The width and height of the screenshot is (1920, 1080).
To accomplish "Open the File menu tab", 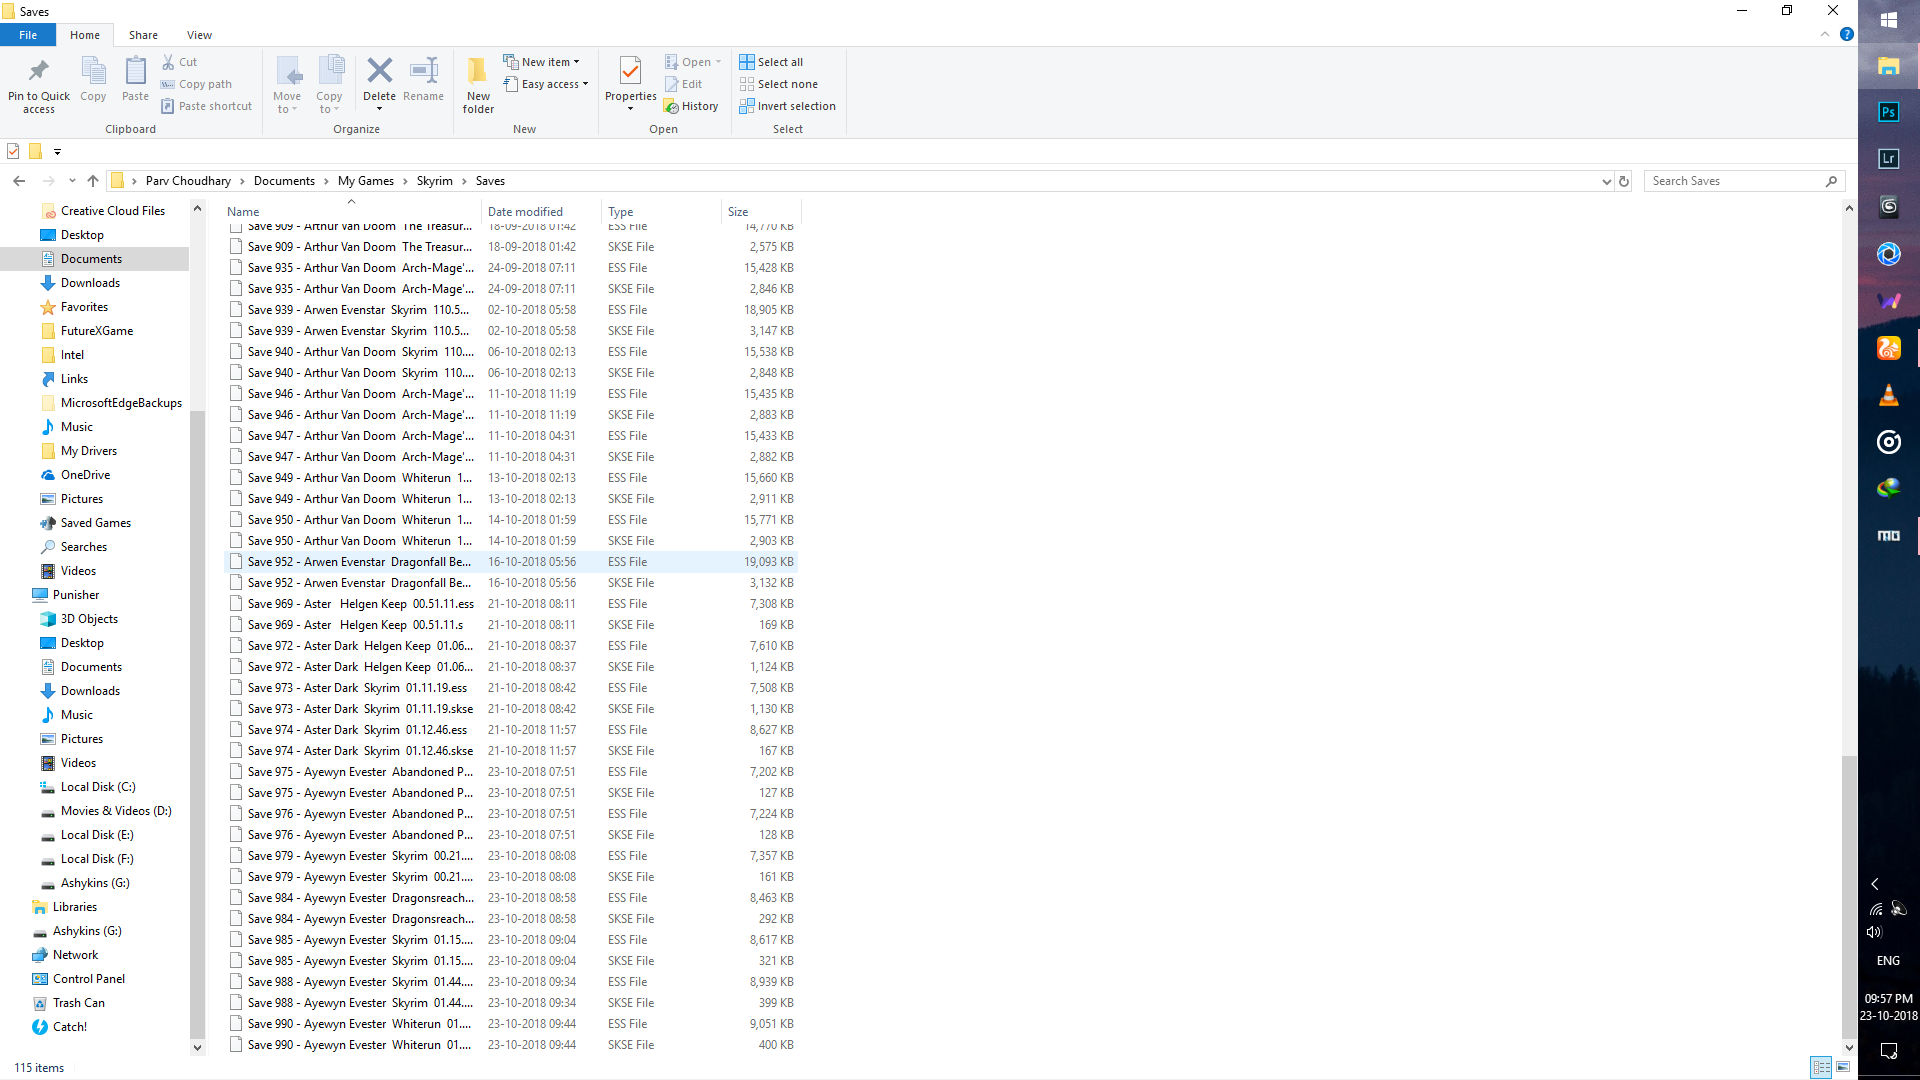I will click(28, 35).
